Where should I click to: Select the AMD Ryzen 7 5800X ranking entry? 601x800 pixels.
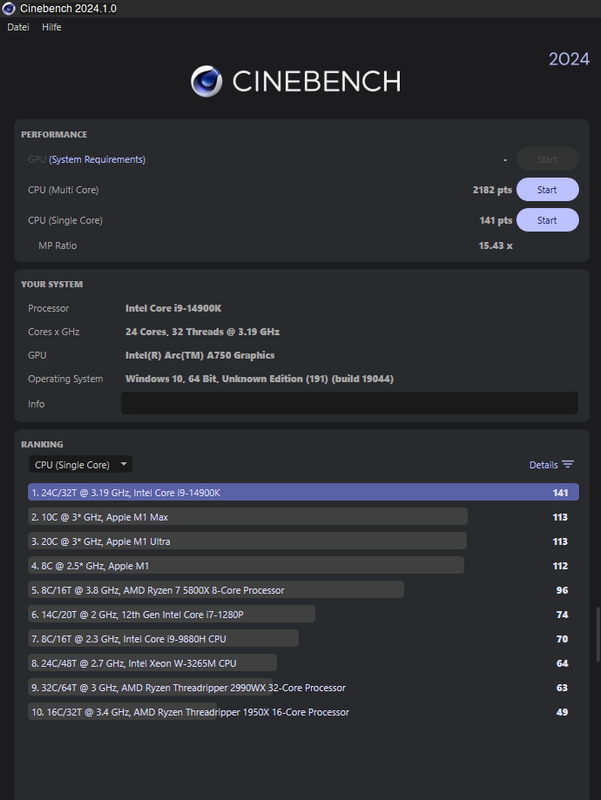304,590
